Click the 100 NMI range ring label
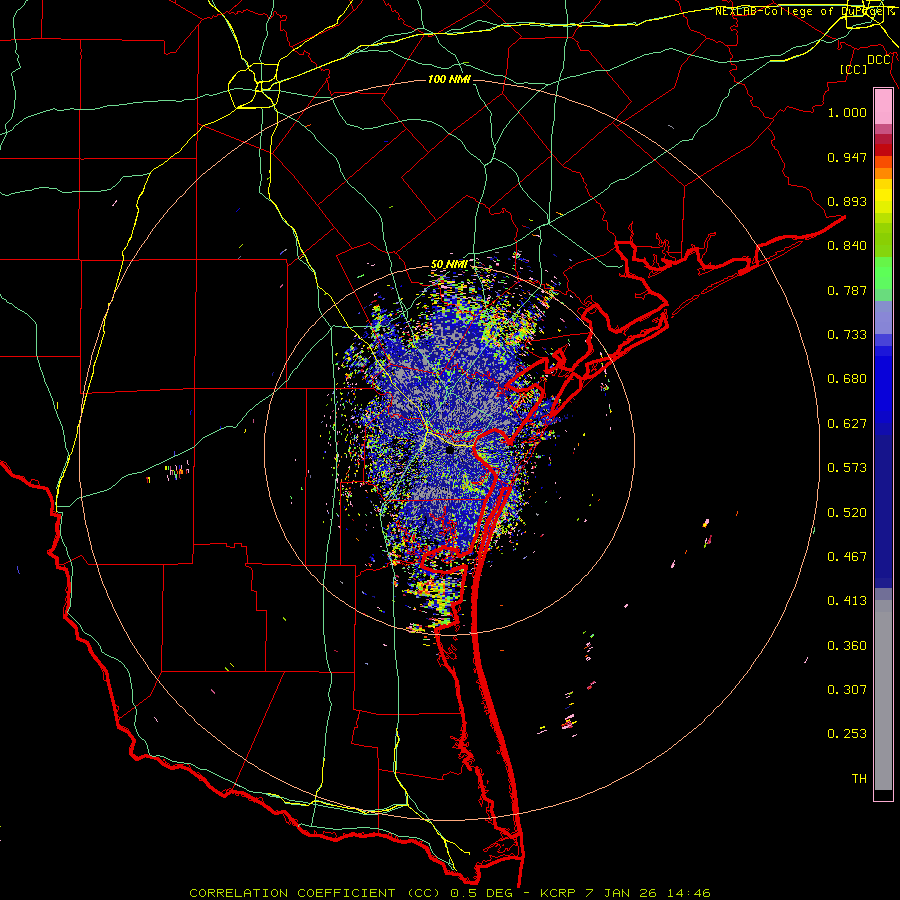The image size is (900, 900). tap(449, 79)
